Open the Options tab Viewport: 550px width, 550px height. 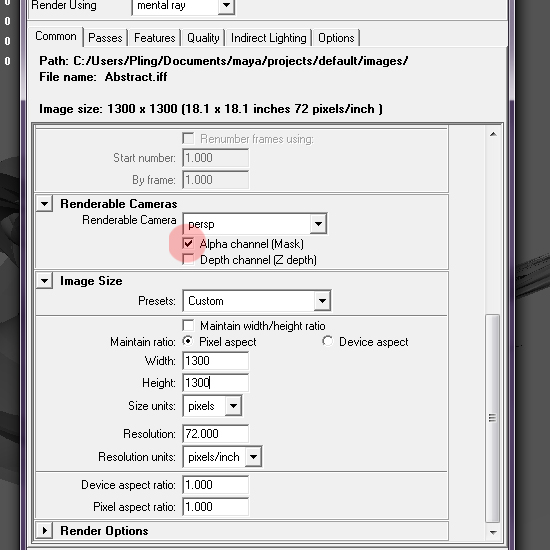(x=336, y=38)
